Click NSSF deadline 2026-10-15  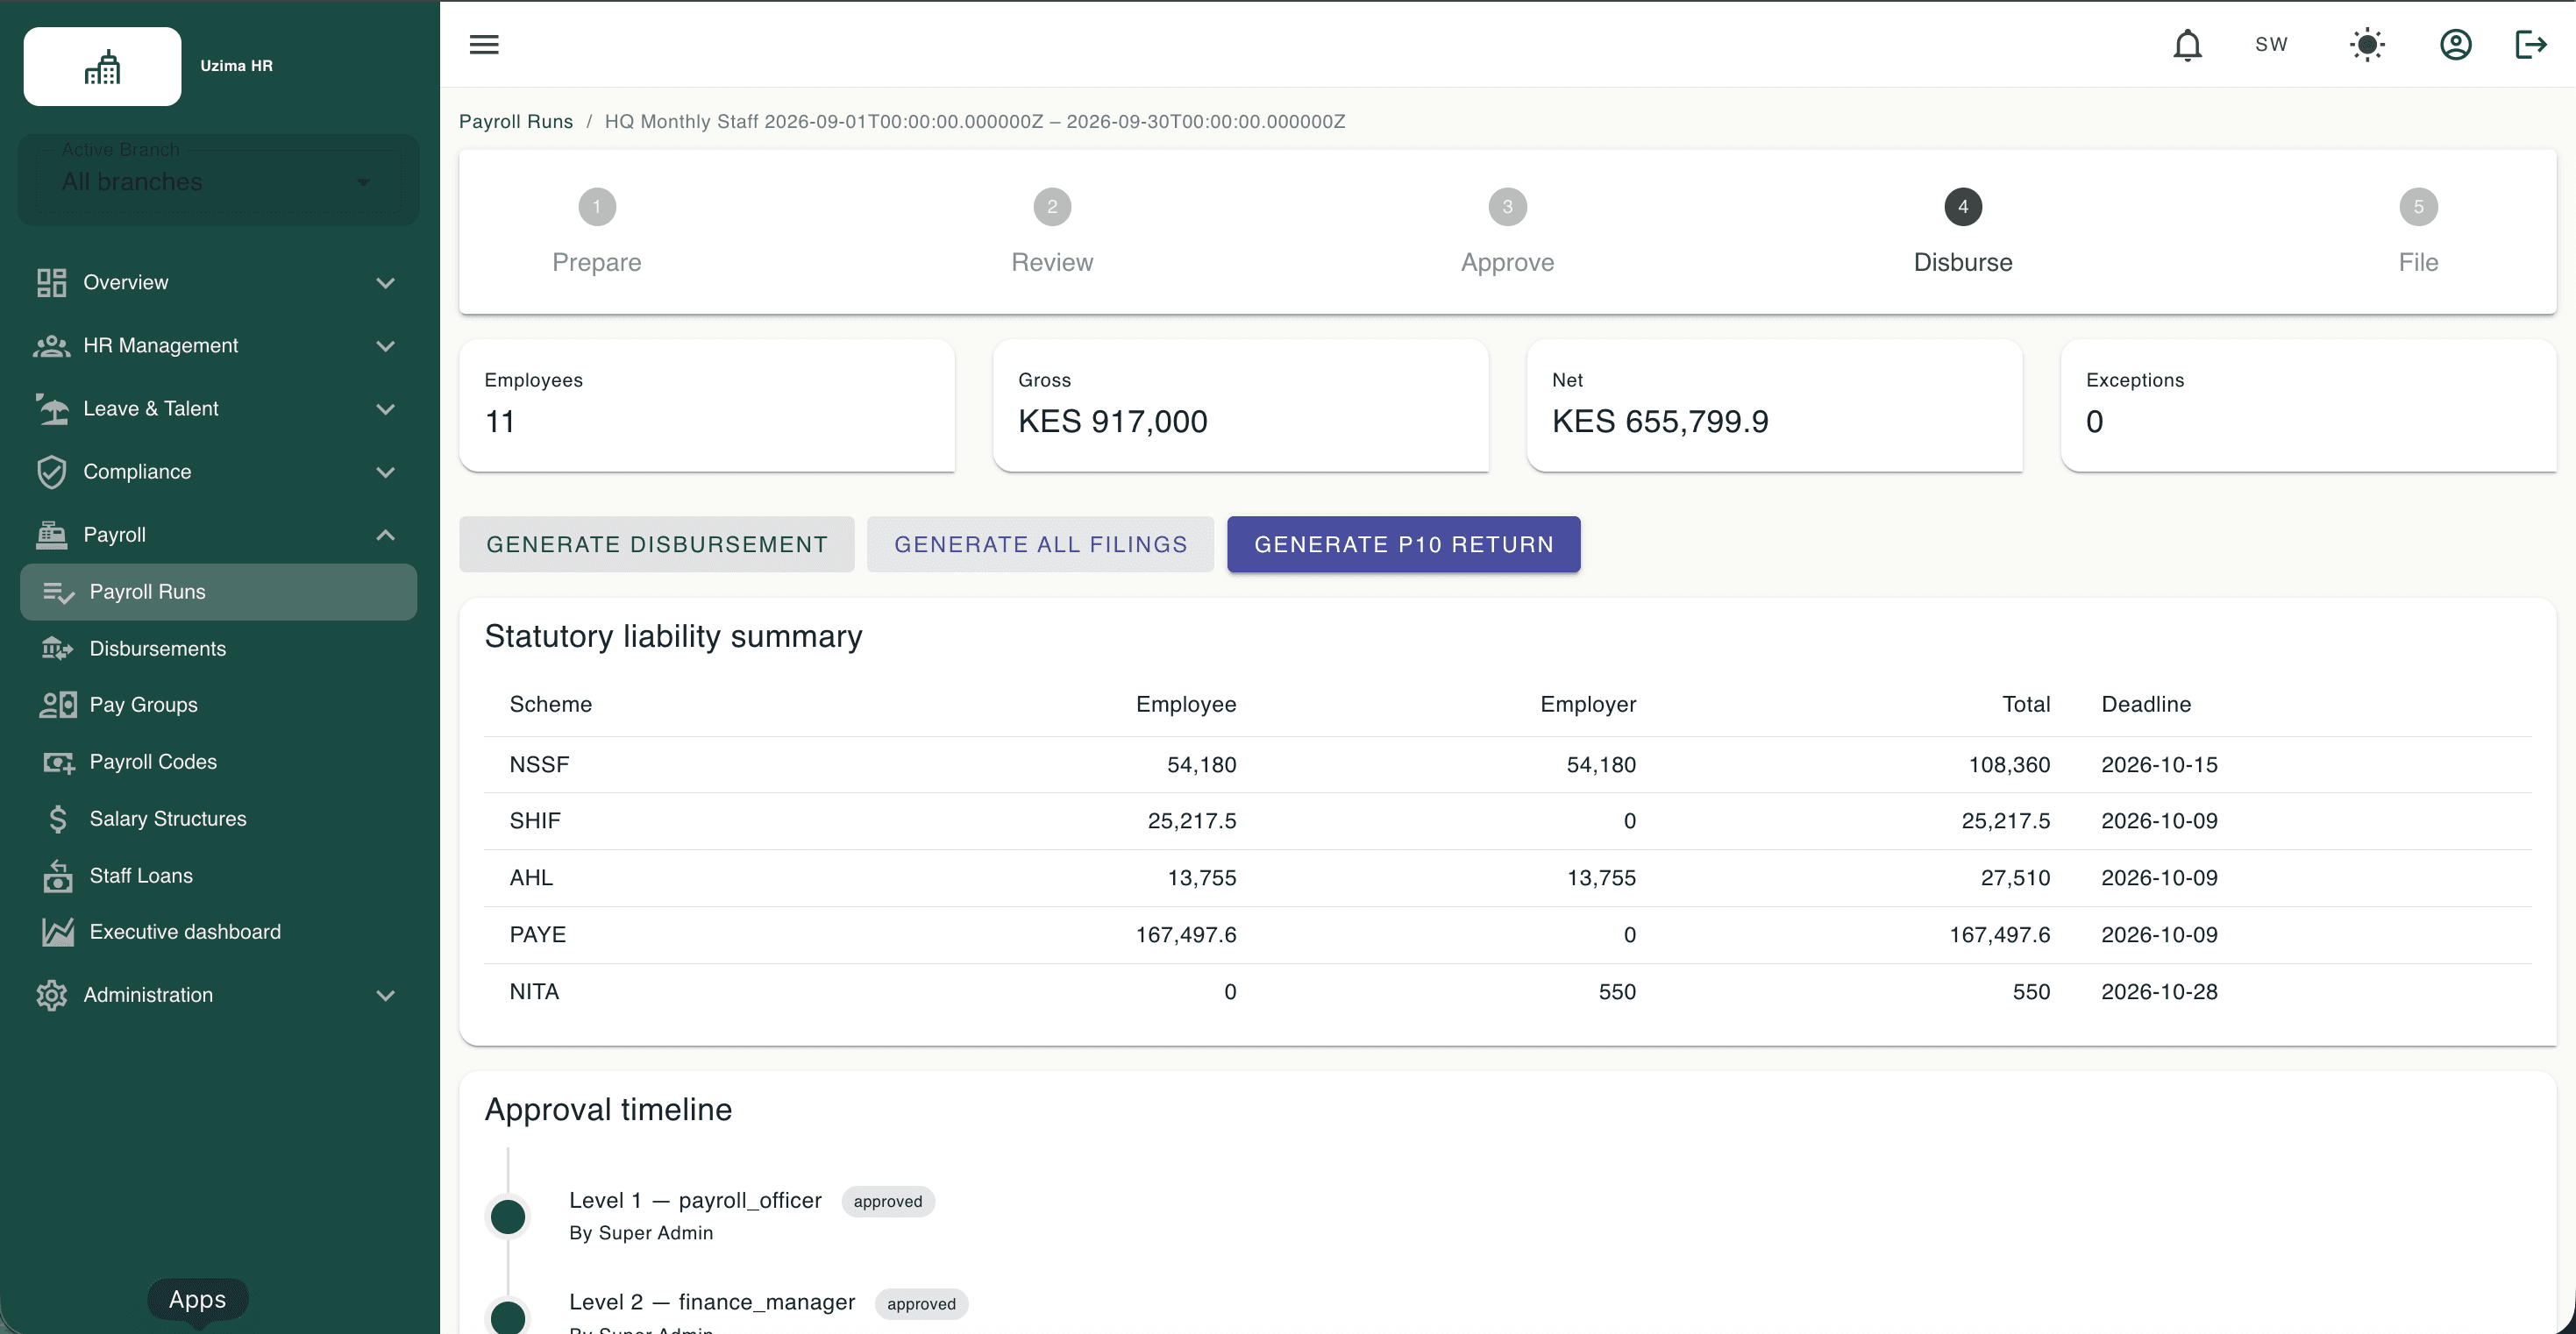(2159, 765)
